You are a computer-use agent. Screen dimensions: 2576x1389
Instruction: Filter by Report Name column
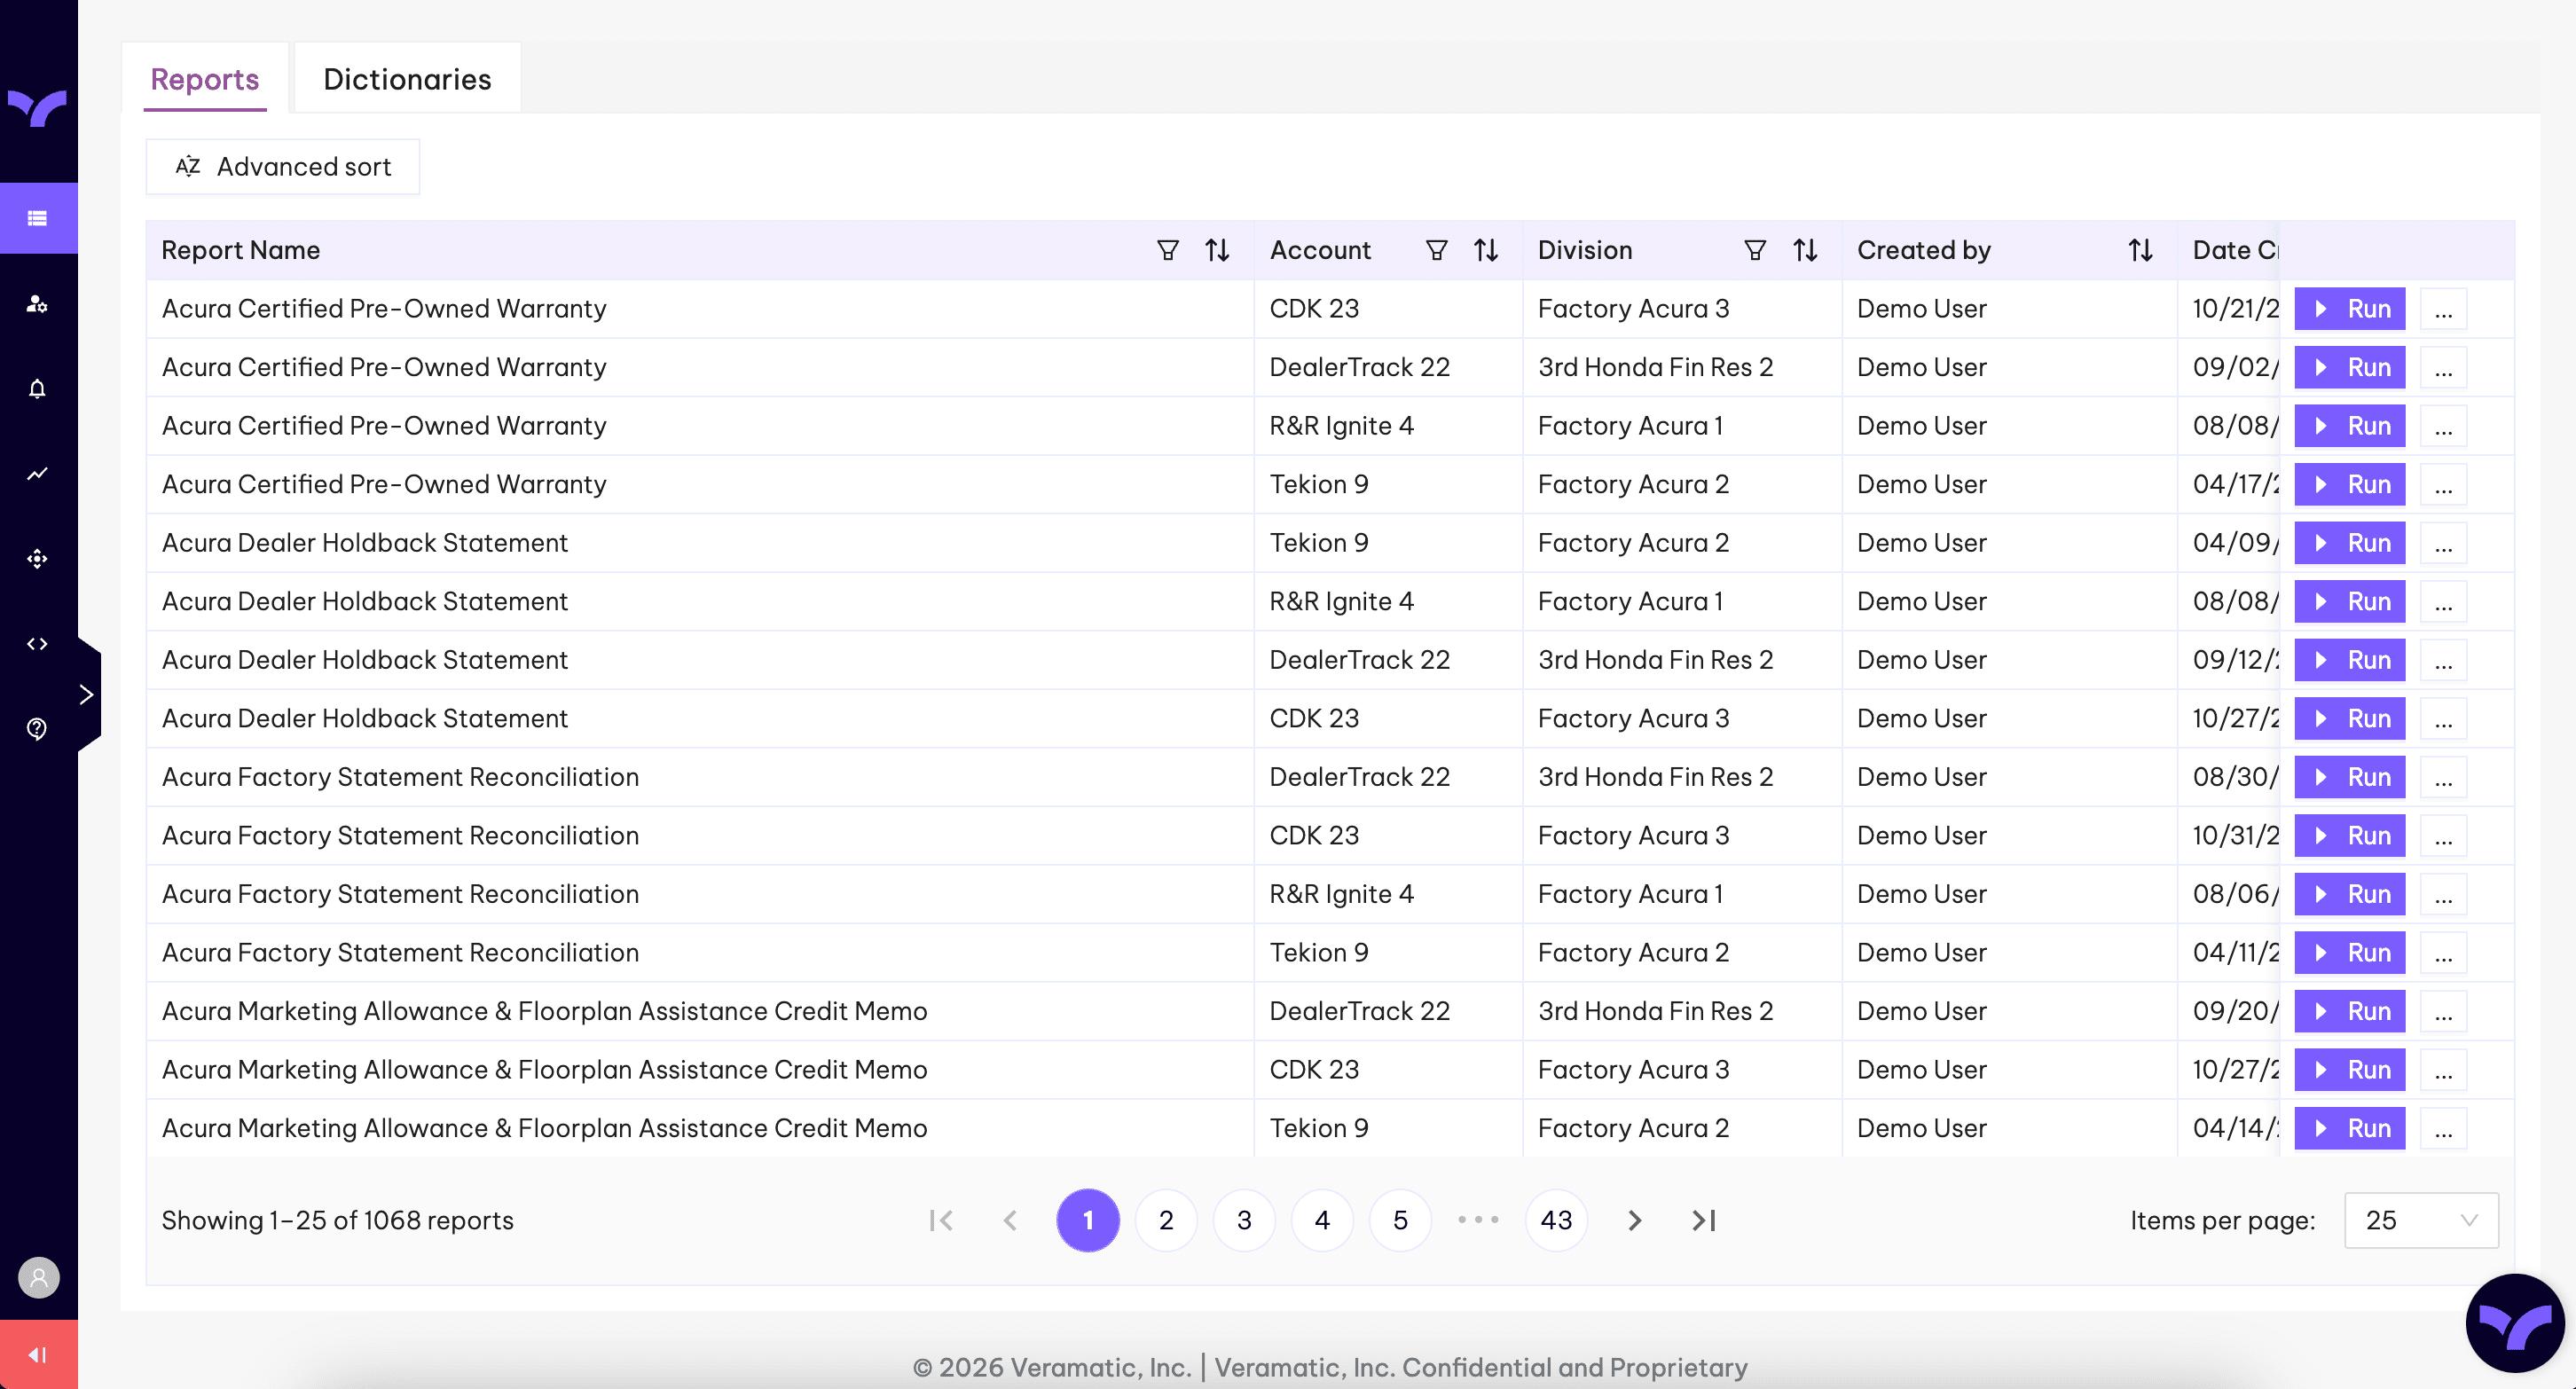[x=1167, y=250]
